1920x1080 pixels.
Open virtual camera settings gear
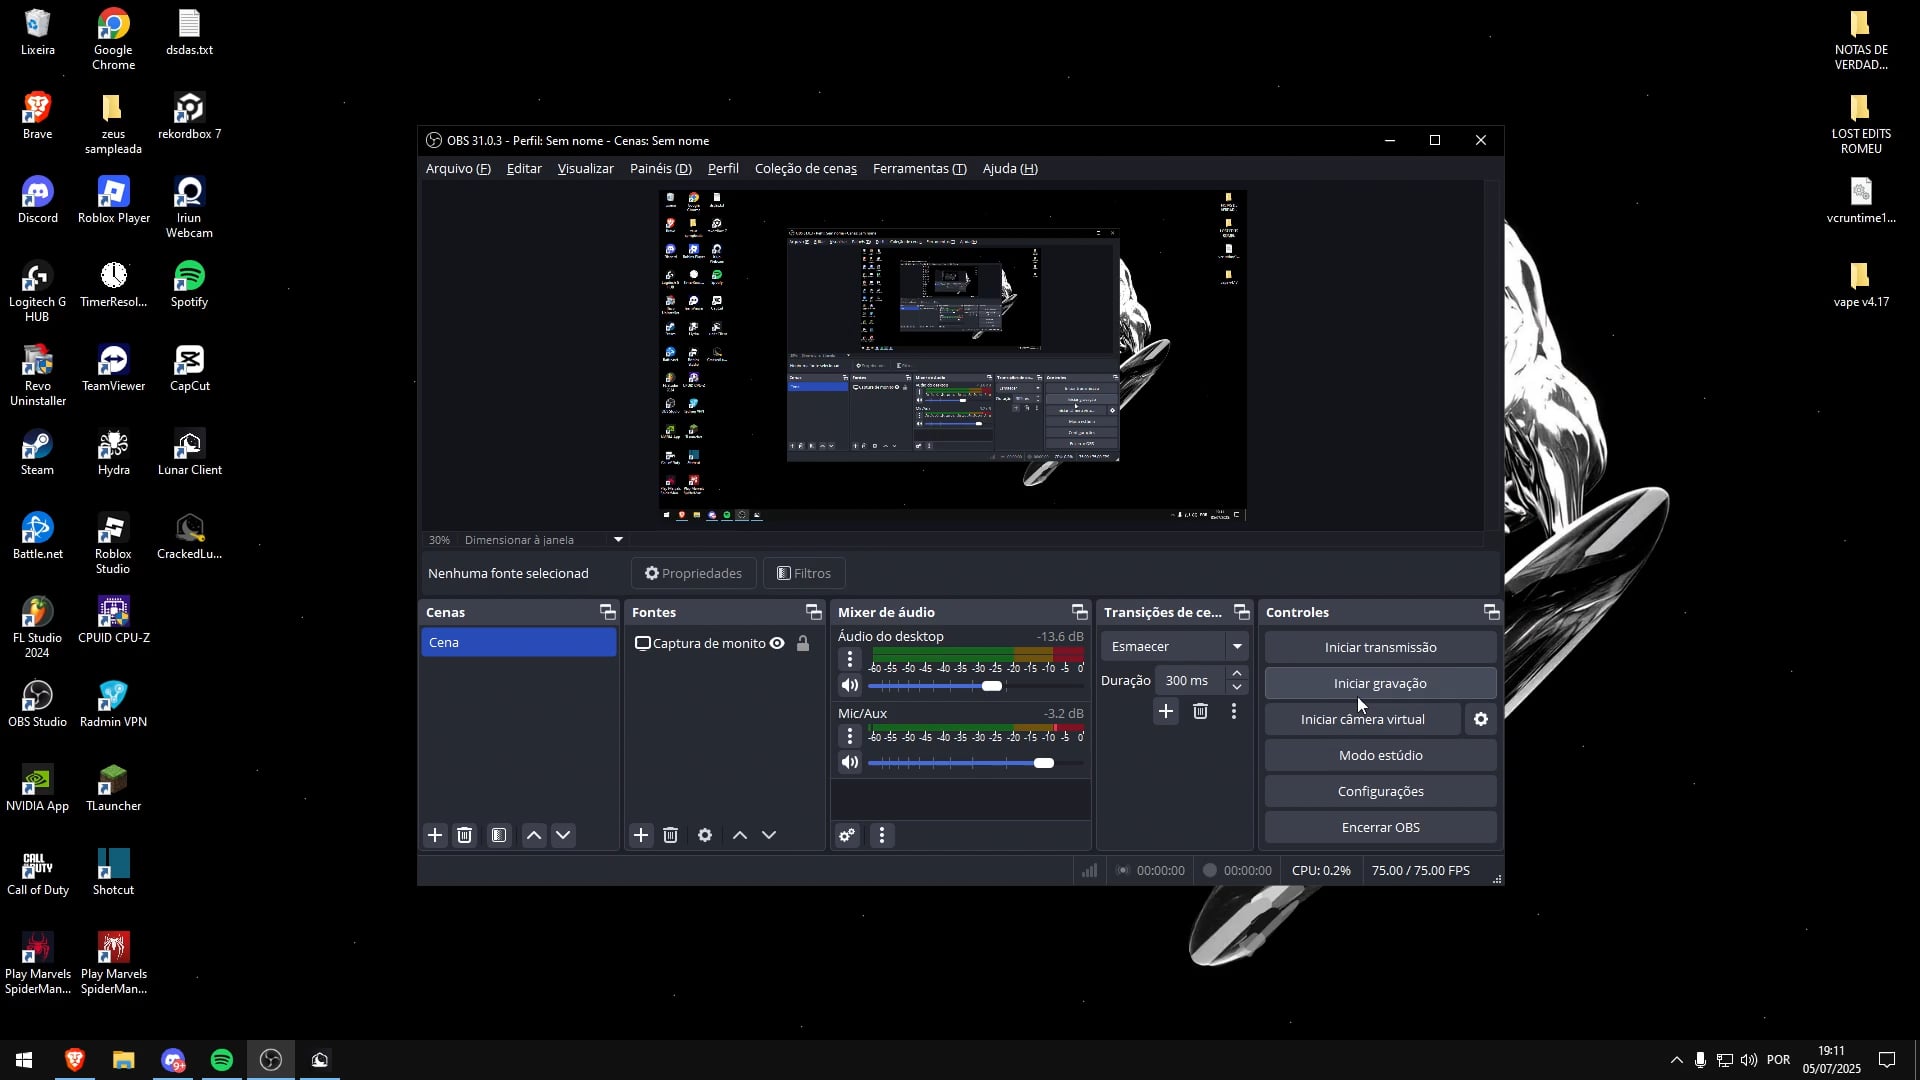pyautogui.click(x=1481, y=719)
